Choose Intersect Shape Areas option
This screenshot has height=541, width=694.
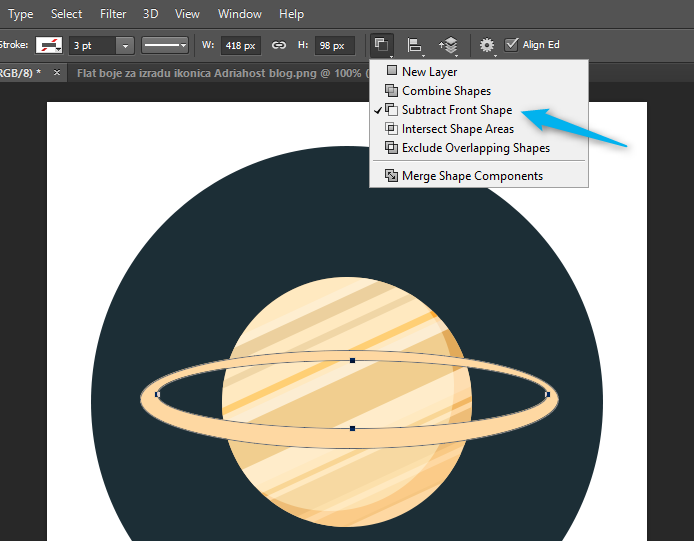[x=479, y=129]
